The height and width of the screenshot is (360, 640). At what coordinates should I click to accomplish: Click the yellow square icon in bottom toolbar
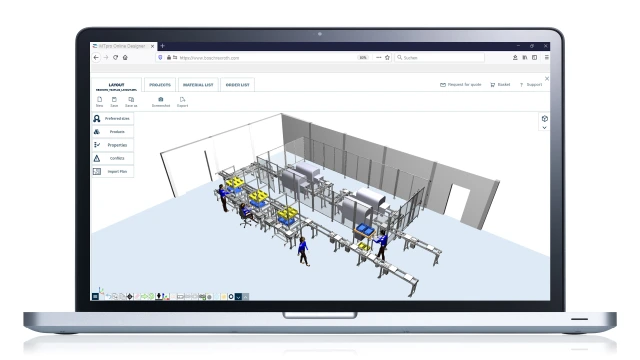click(224, 297)
